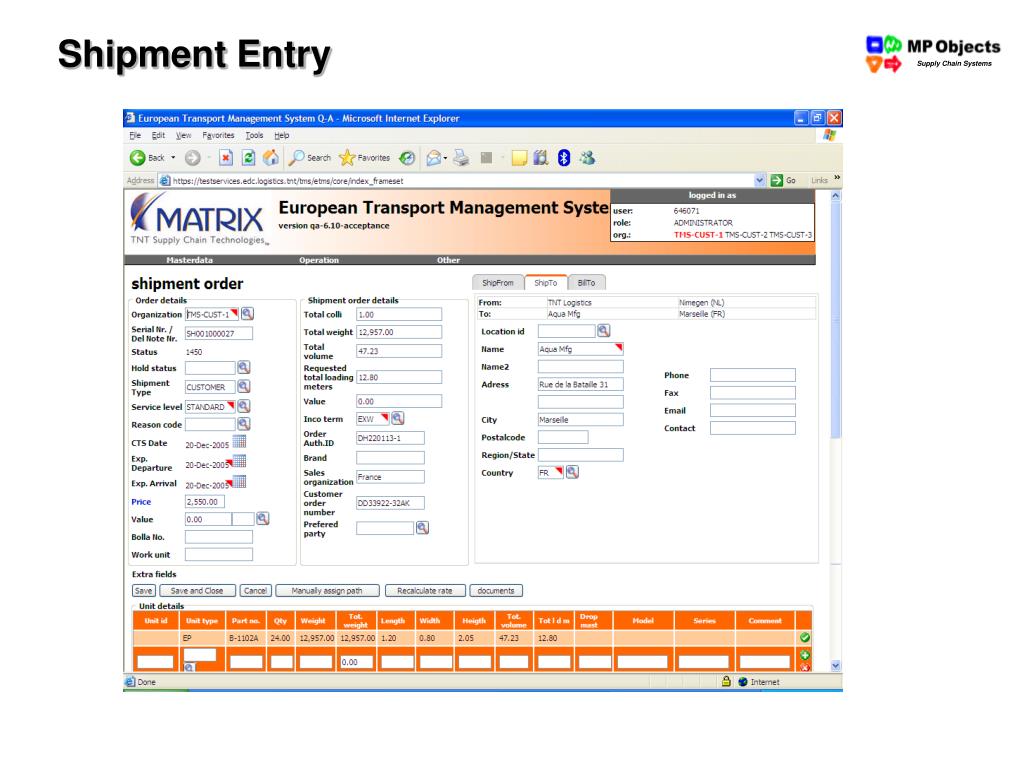This screenshot has width=1024, height=768.
Task: Click the Total colli input field
Action: [x=399, y=315]
